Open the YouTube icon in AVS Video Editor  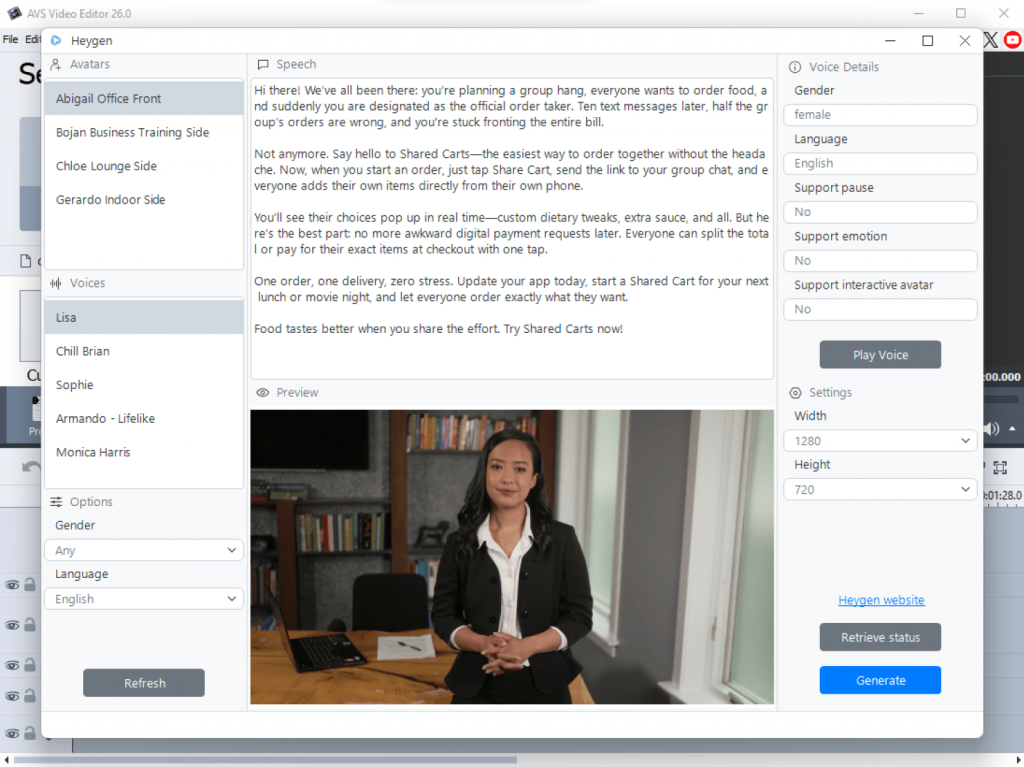pyautogui.click(x=1012, y=40)
